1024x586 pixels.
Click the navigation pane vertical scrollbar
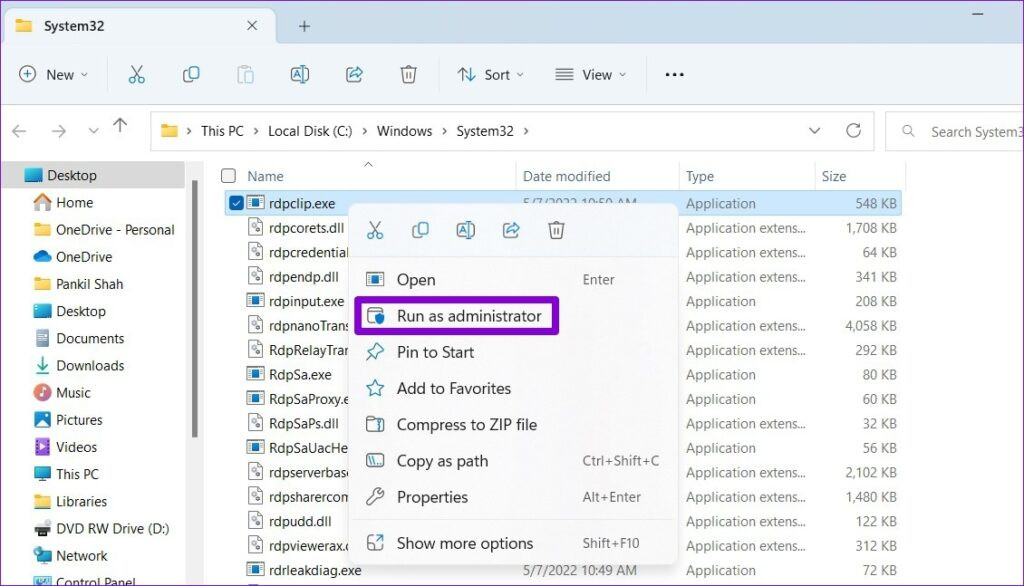click(195, 308)
